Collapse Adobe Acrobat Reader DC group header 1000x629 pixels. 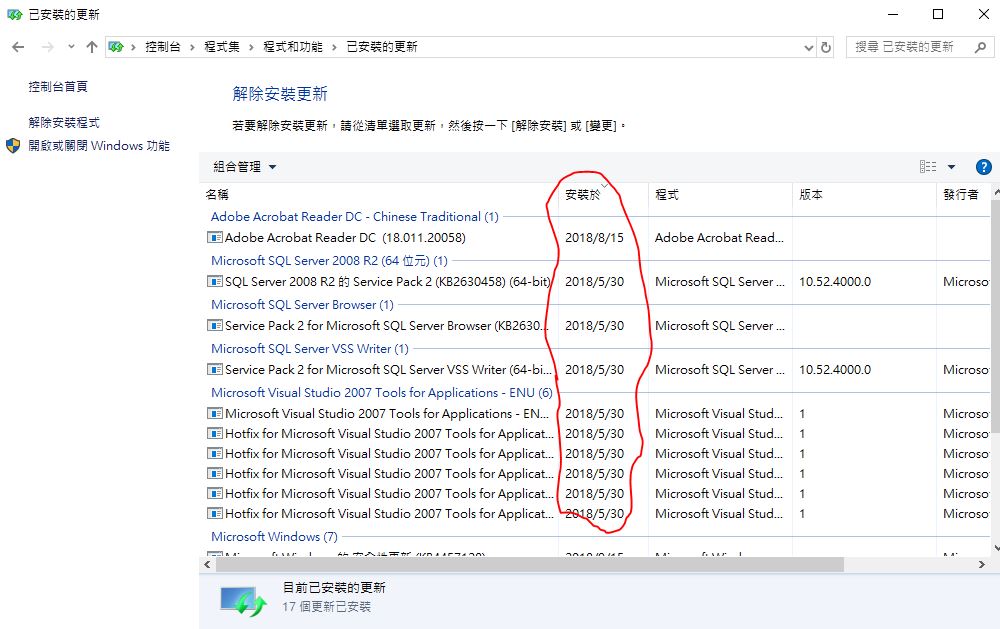pyautogui.click(x=355, y=217)
